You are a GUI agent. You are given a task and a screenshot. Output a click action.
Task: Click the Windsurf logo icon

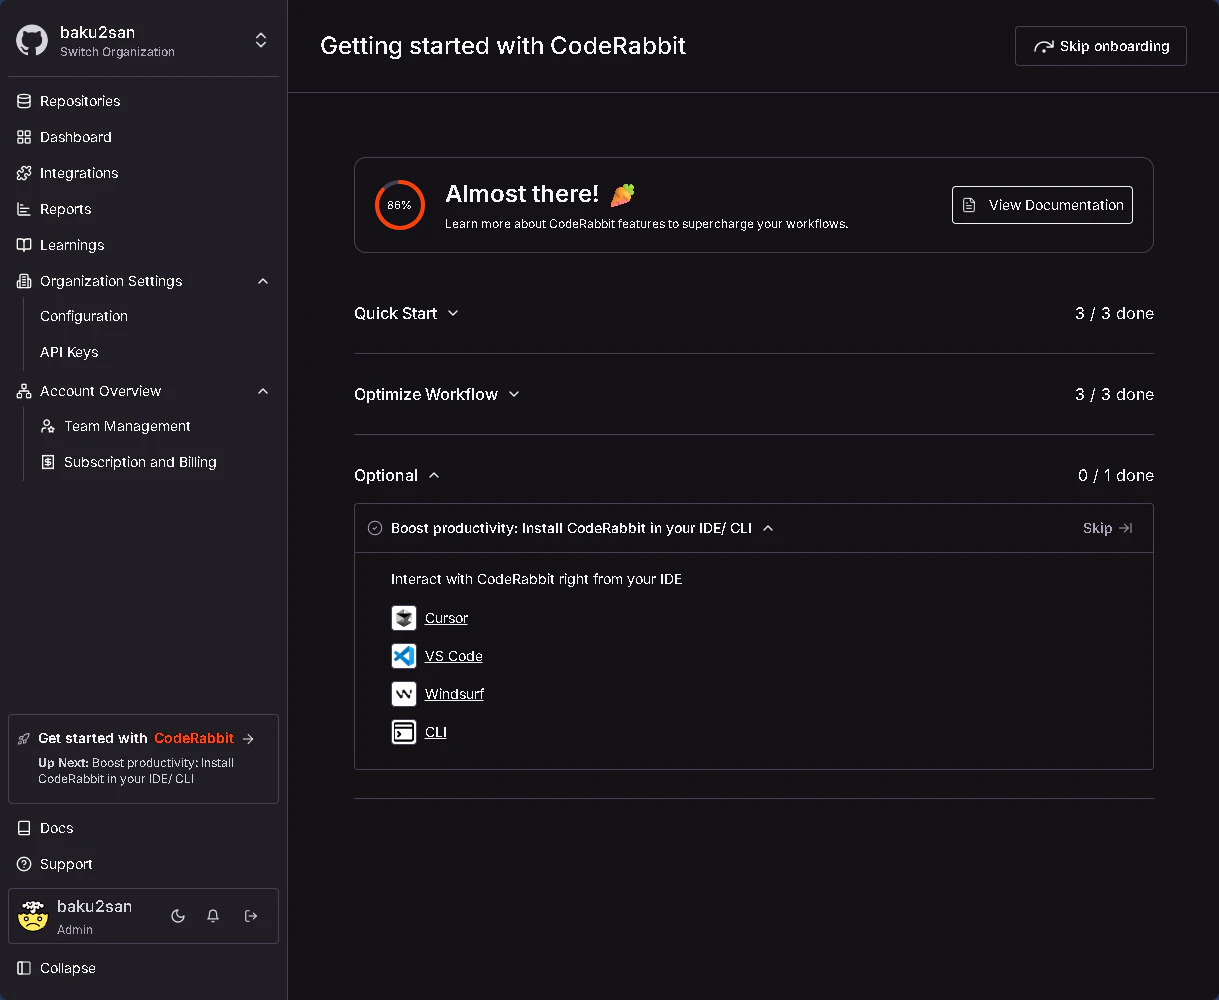coord(403,694)
